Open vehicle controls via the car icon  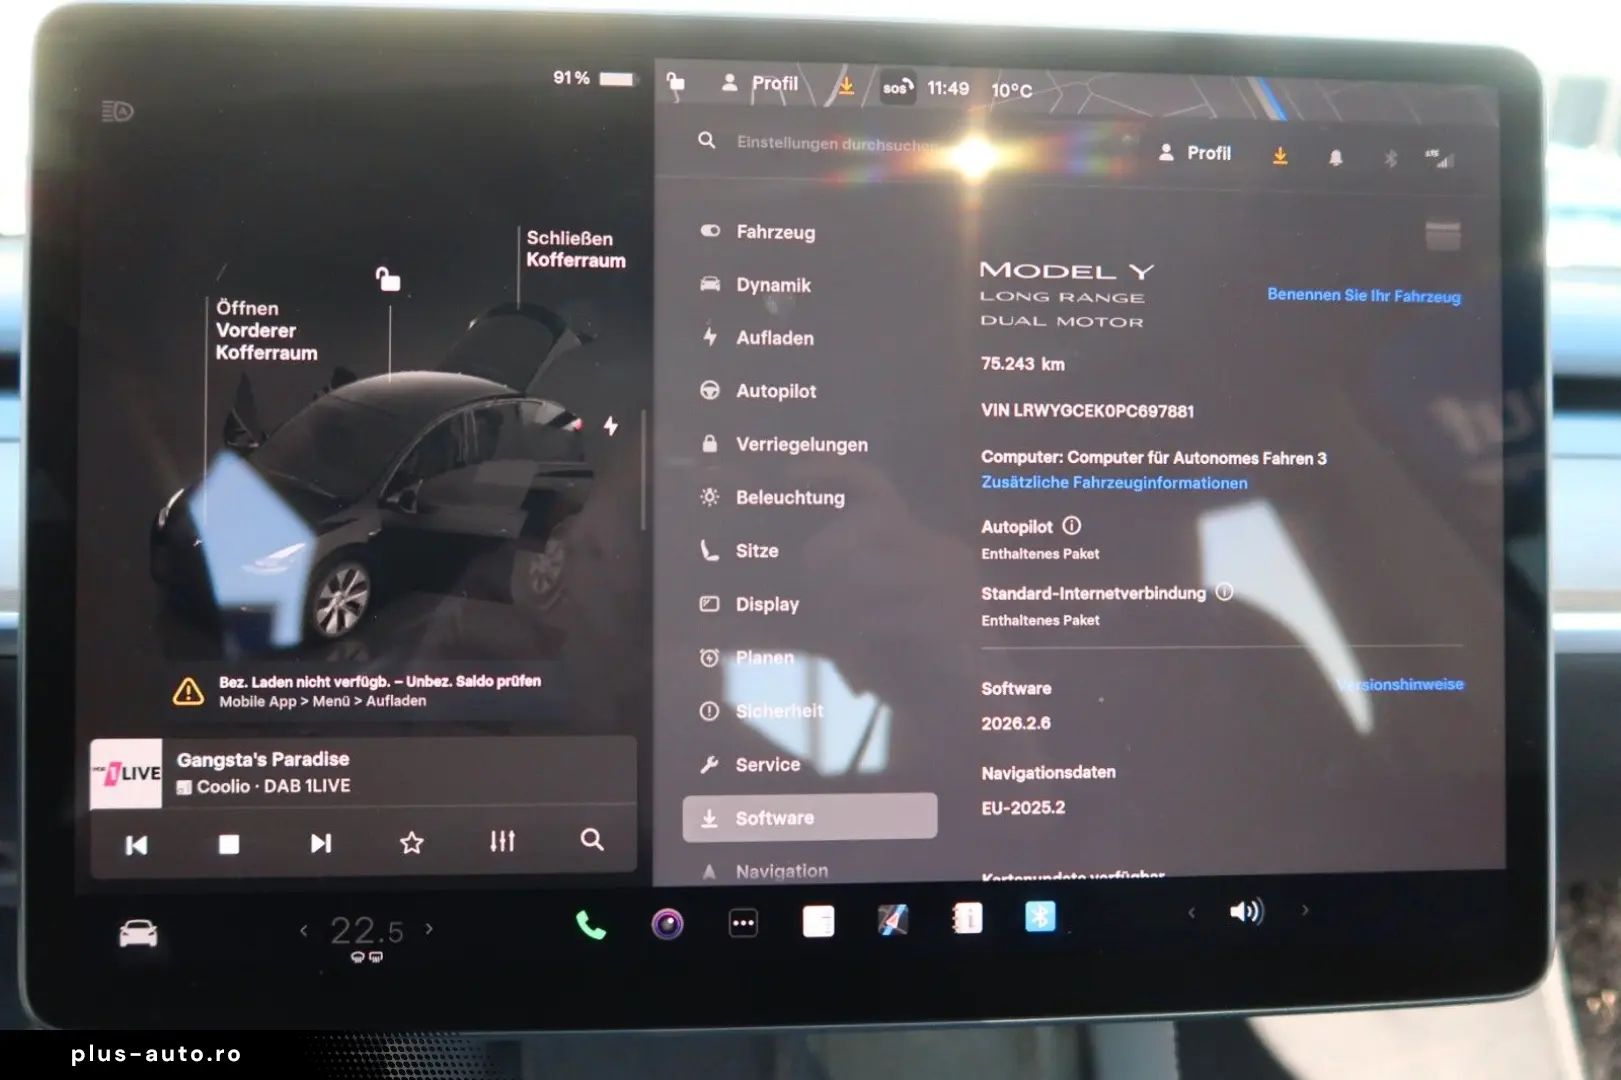136,930
